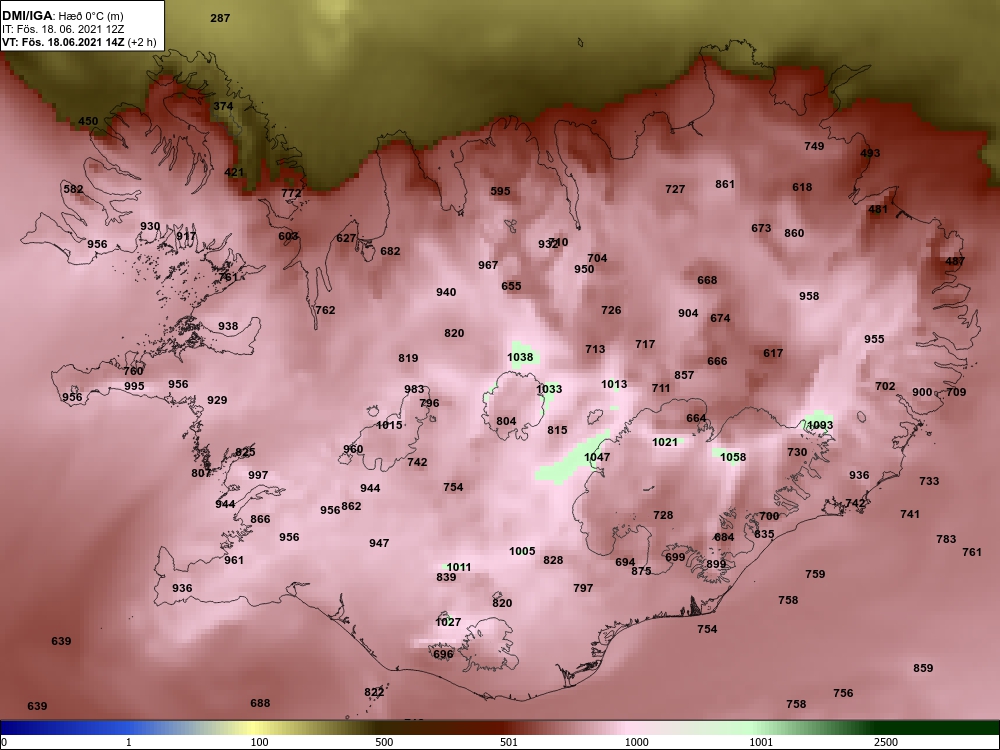
Task: Click the legend label '1001'
Action: coord(761,742)
